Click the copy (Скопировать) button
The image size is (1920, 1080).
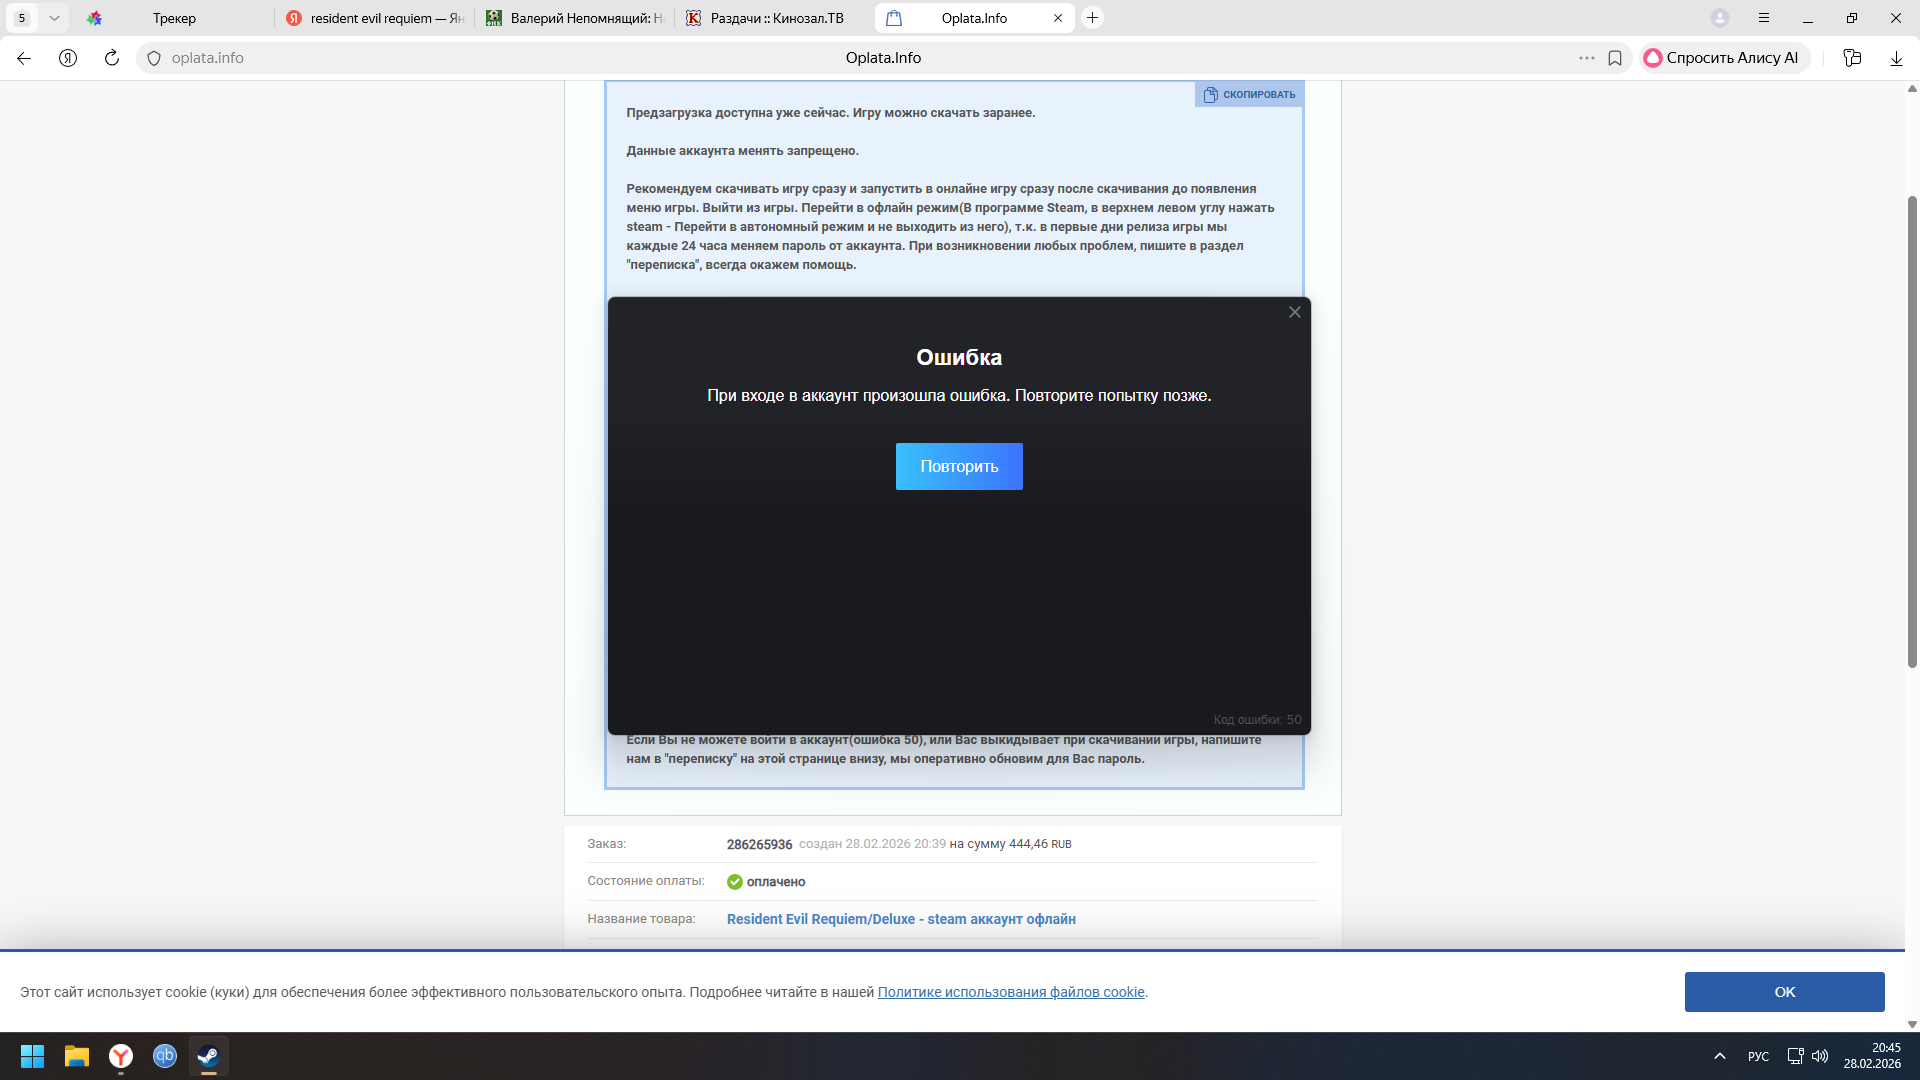pos(1249,94)
